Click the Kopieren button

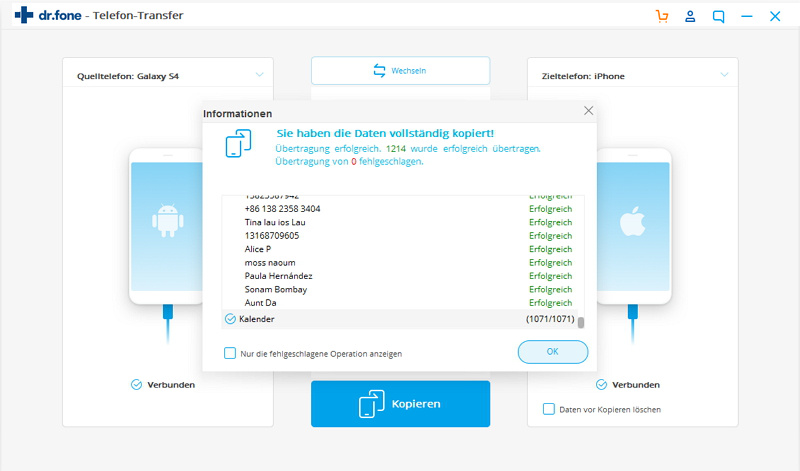pyautogui.click(x=401, y=404)
